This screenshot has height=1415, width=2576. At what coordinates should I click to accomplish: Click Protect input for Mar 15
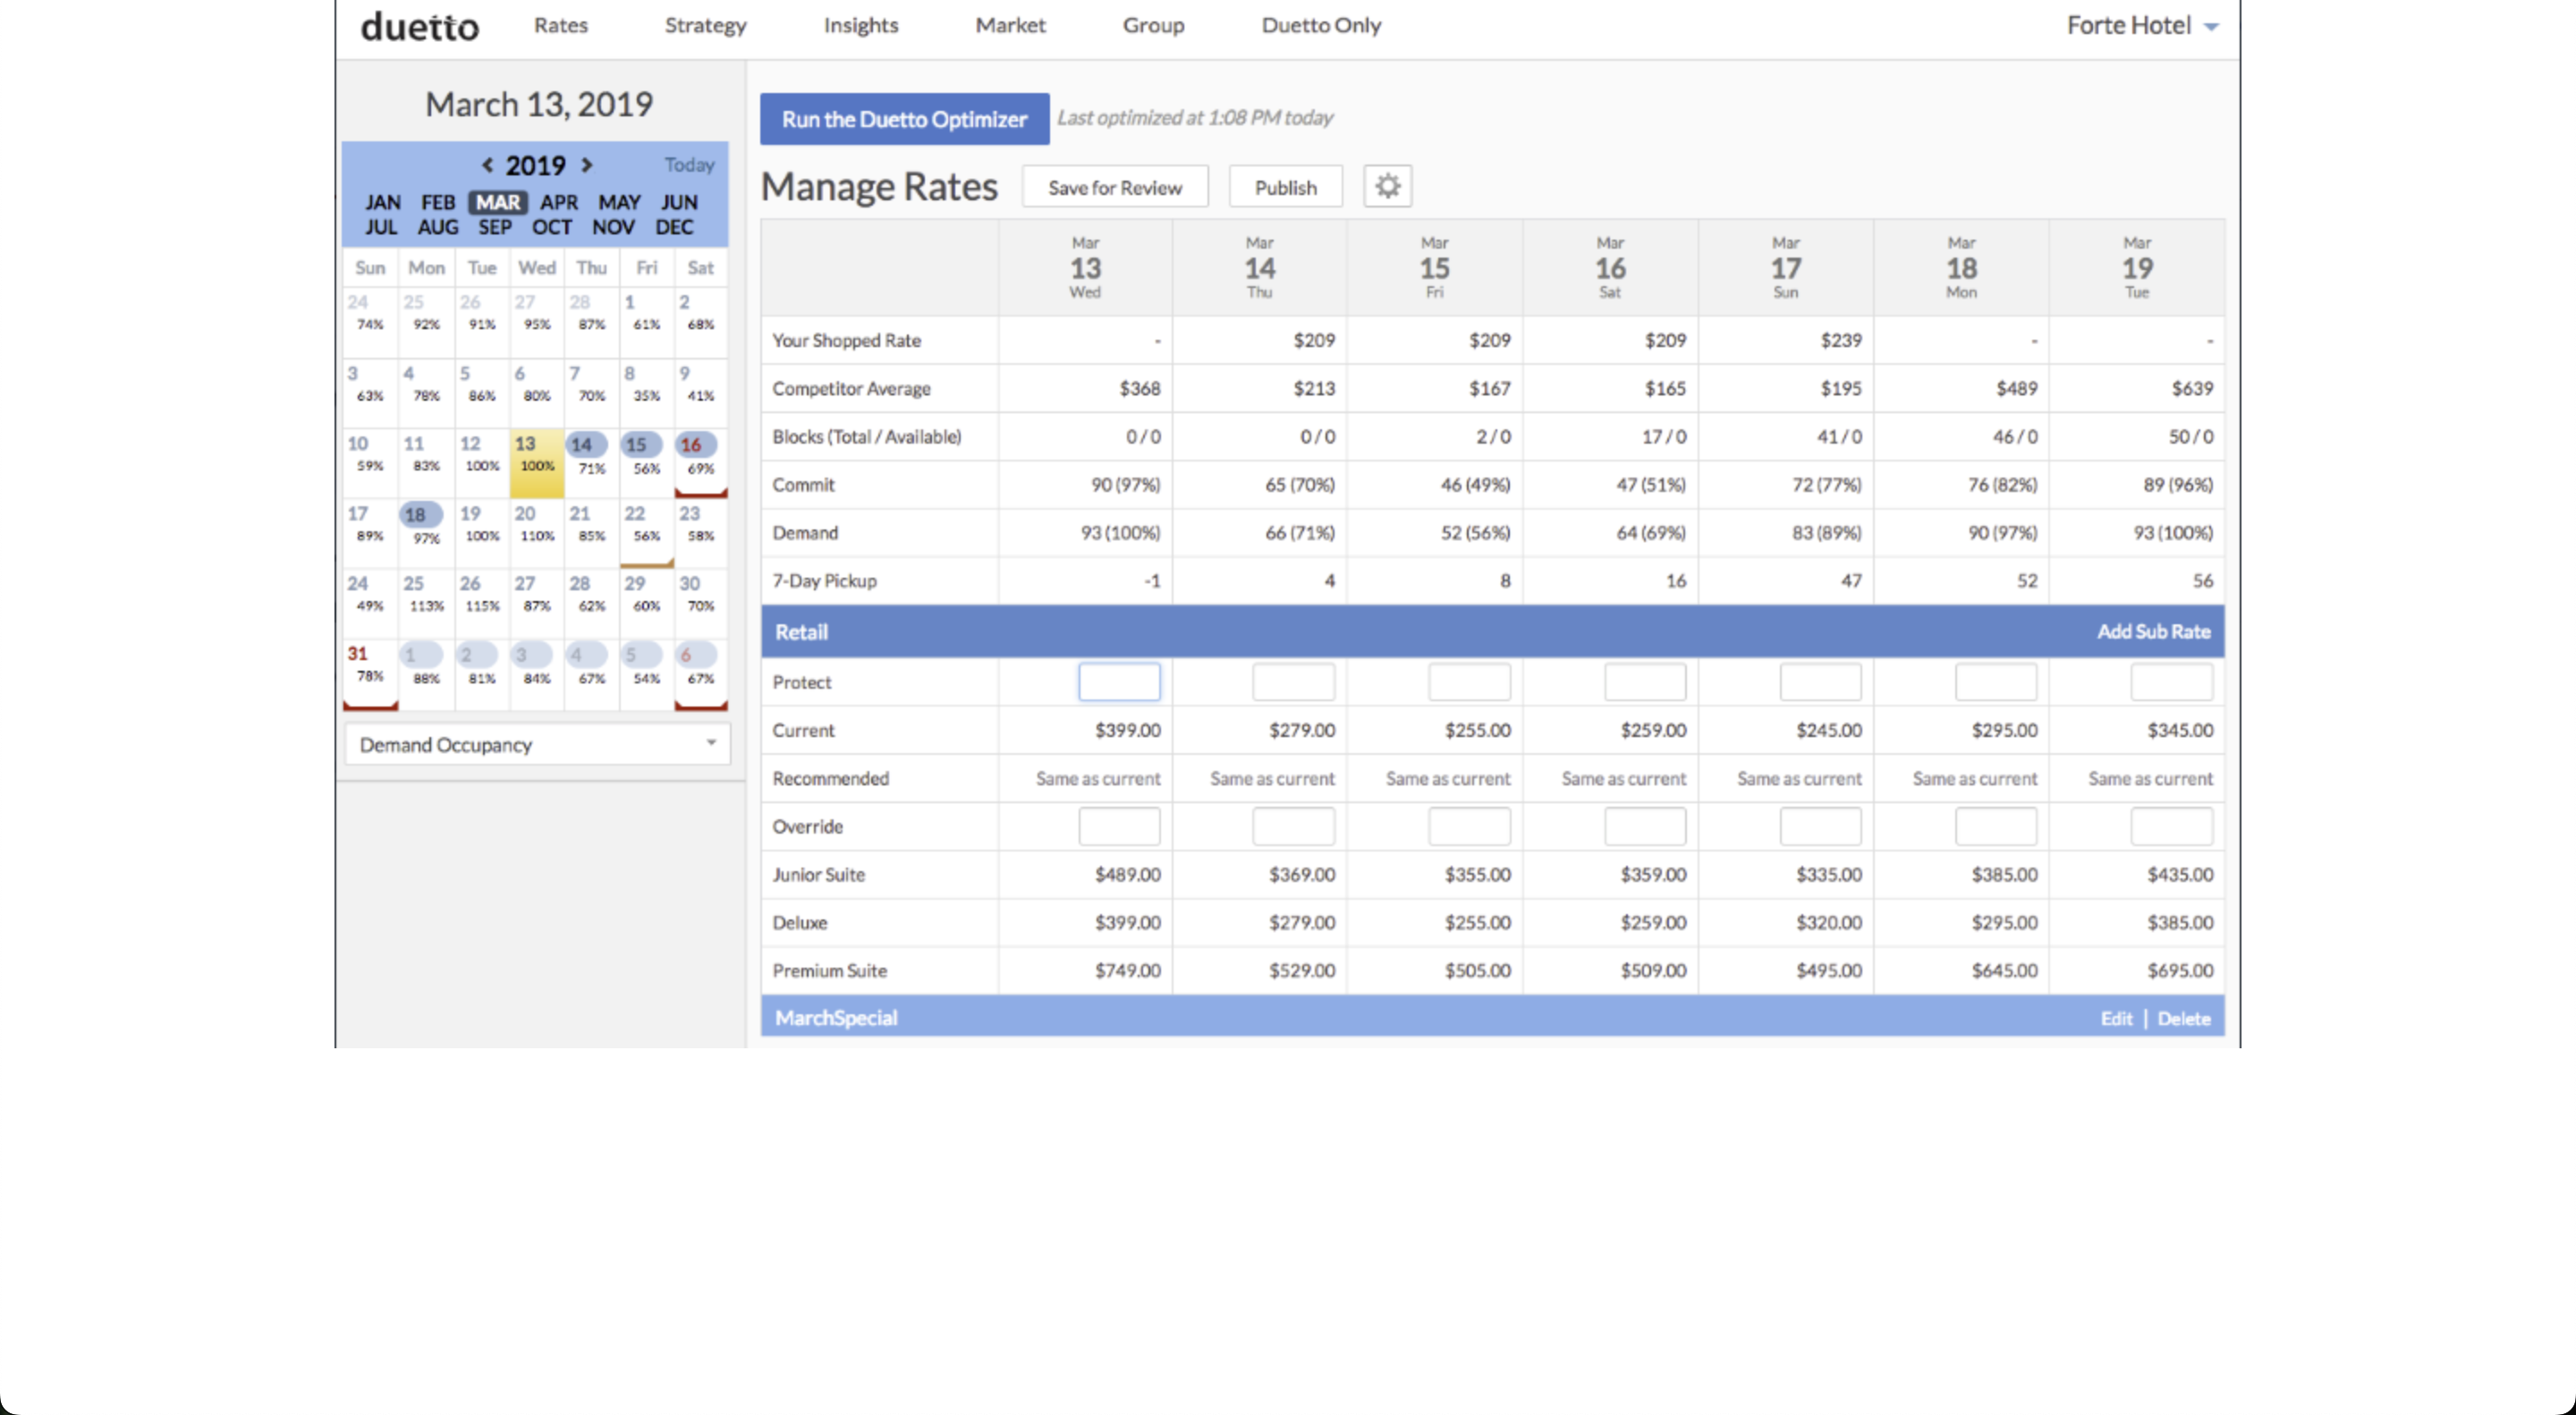coord(1469,682)
